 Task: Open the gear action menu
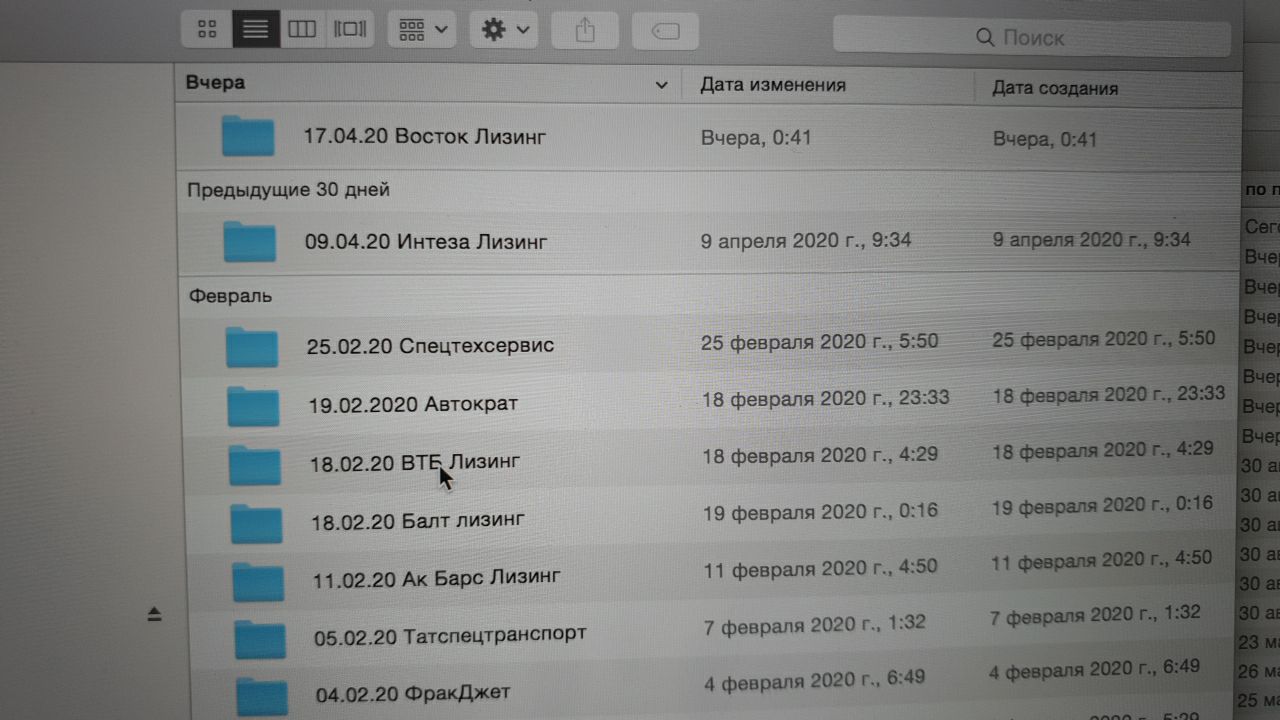(x=504, y=30)
